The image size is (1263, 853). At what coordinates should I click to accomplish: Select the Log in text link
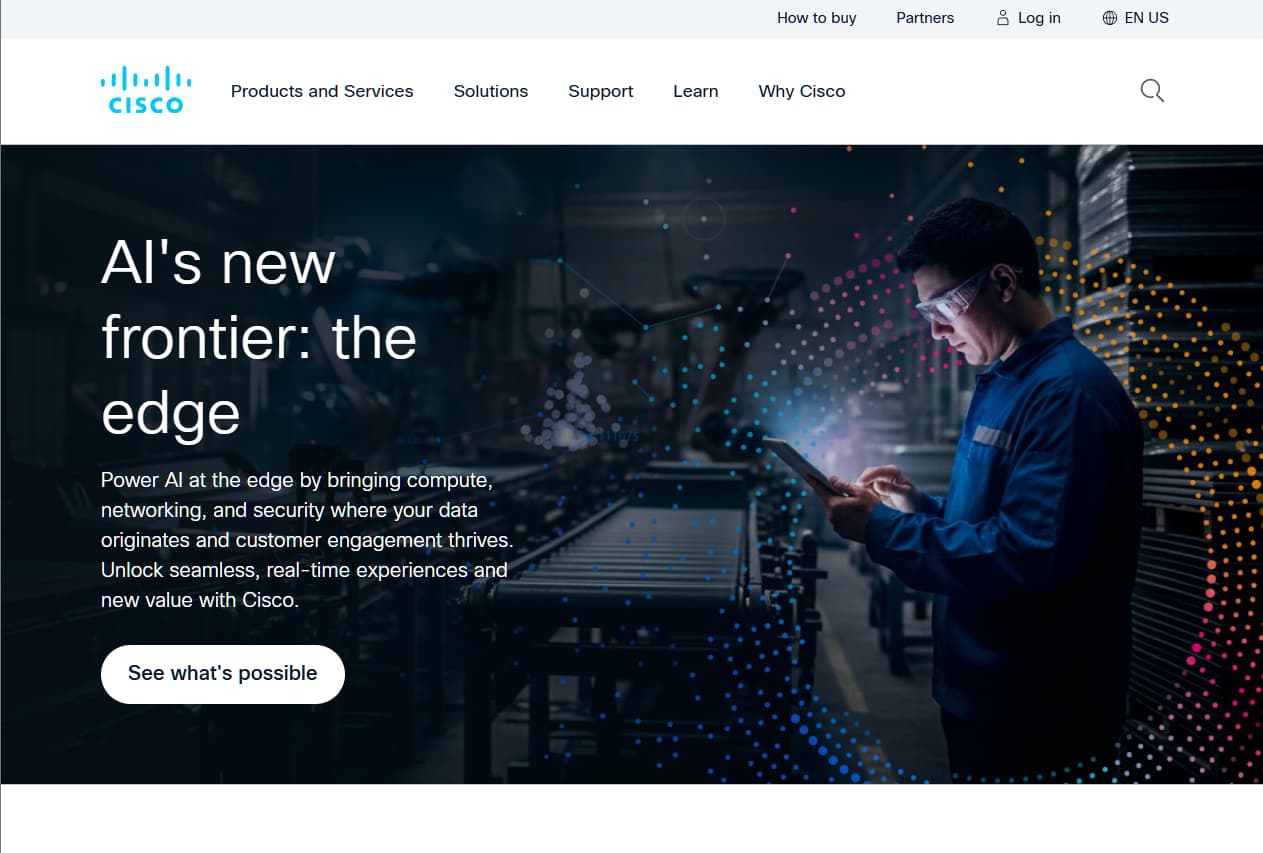(1039, 18)
